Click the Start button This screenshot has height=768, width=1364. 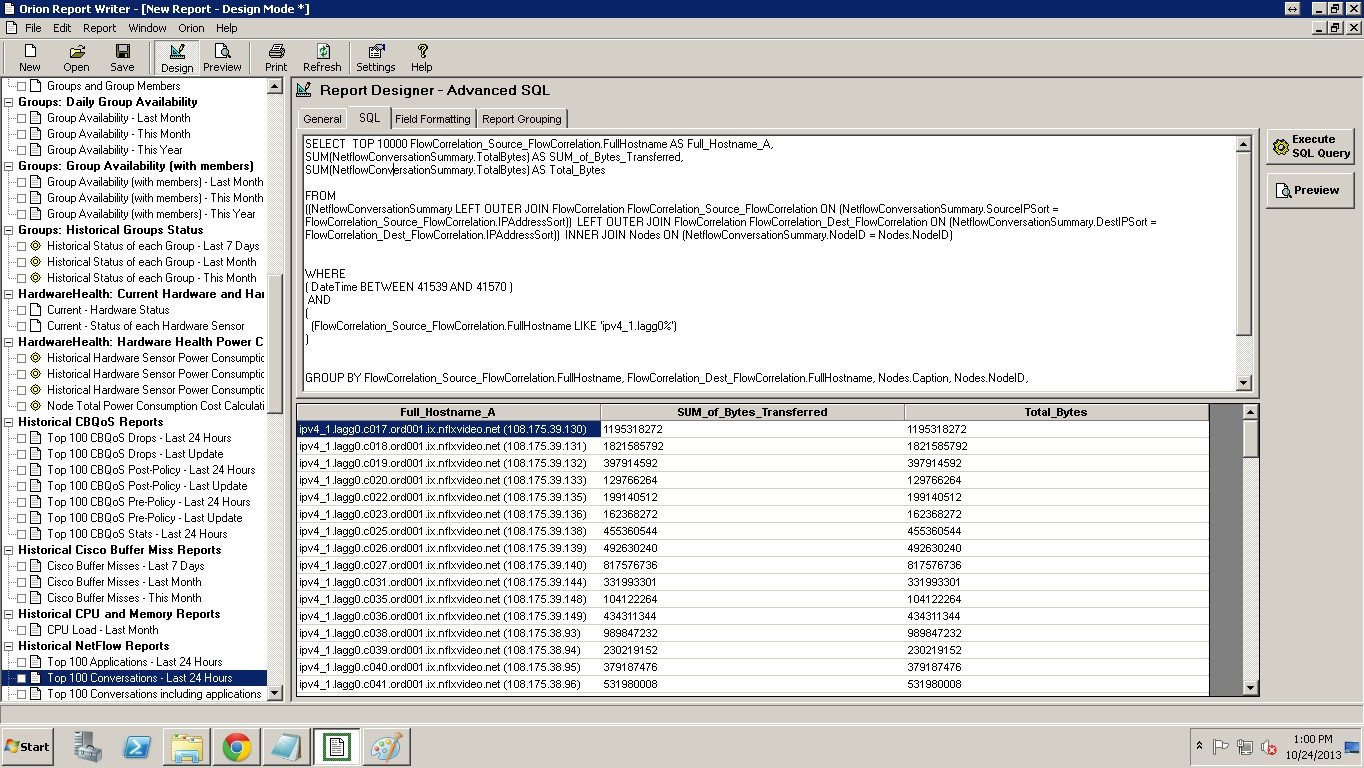coord(29,746)
